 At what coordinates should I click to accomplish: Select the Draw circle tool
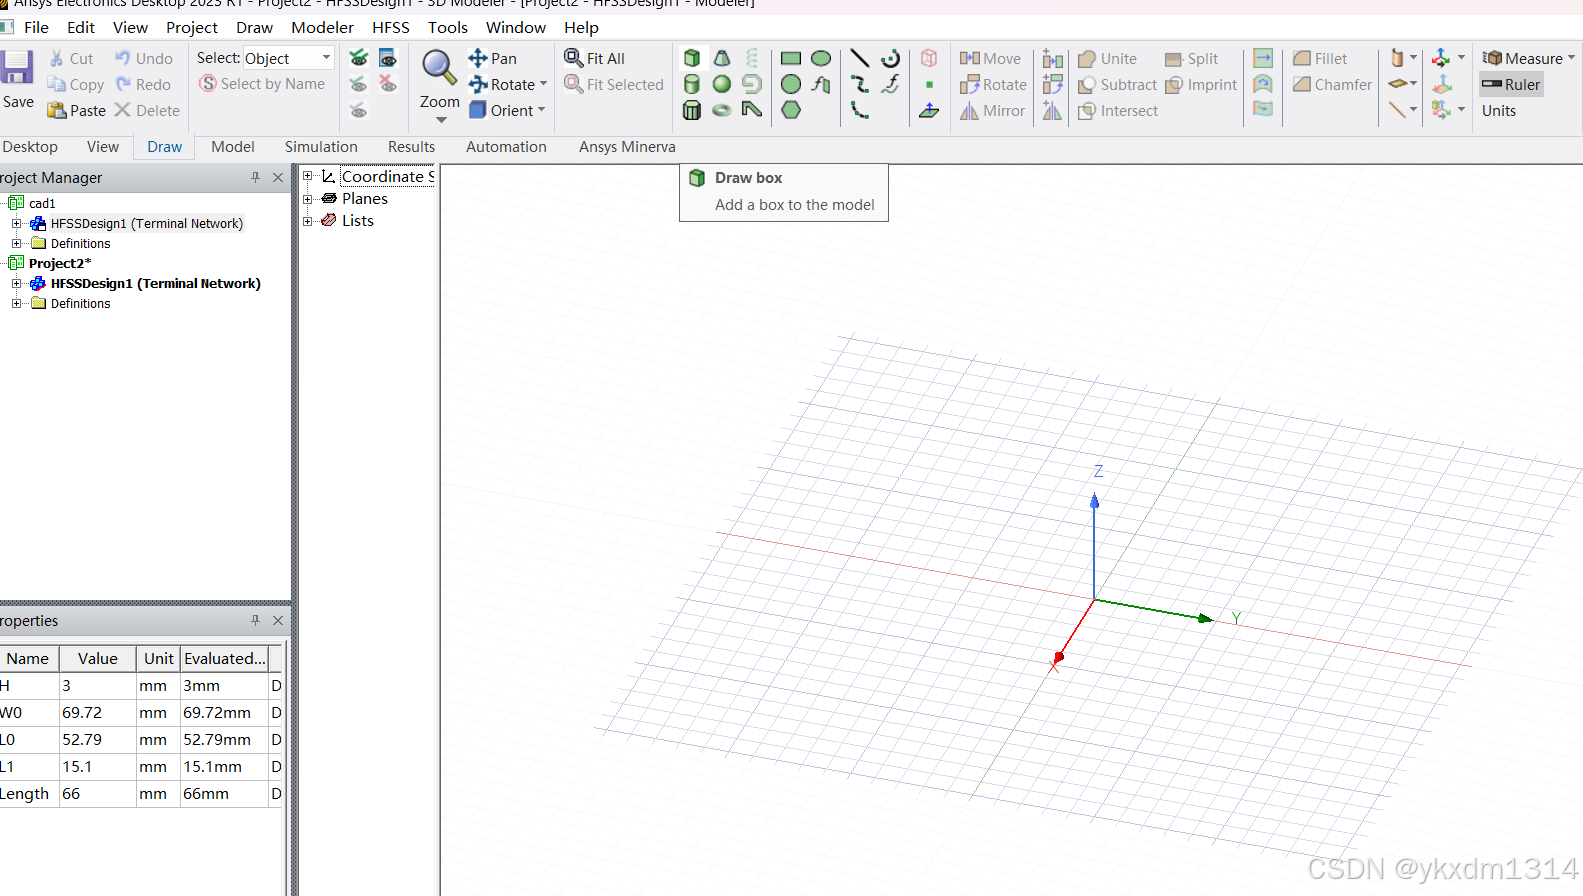click(791, 84)
